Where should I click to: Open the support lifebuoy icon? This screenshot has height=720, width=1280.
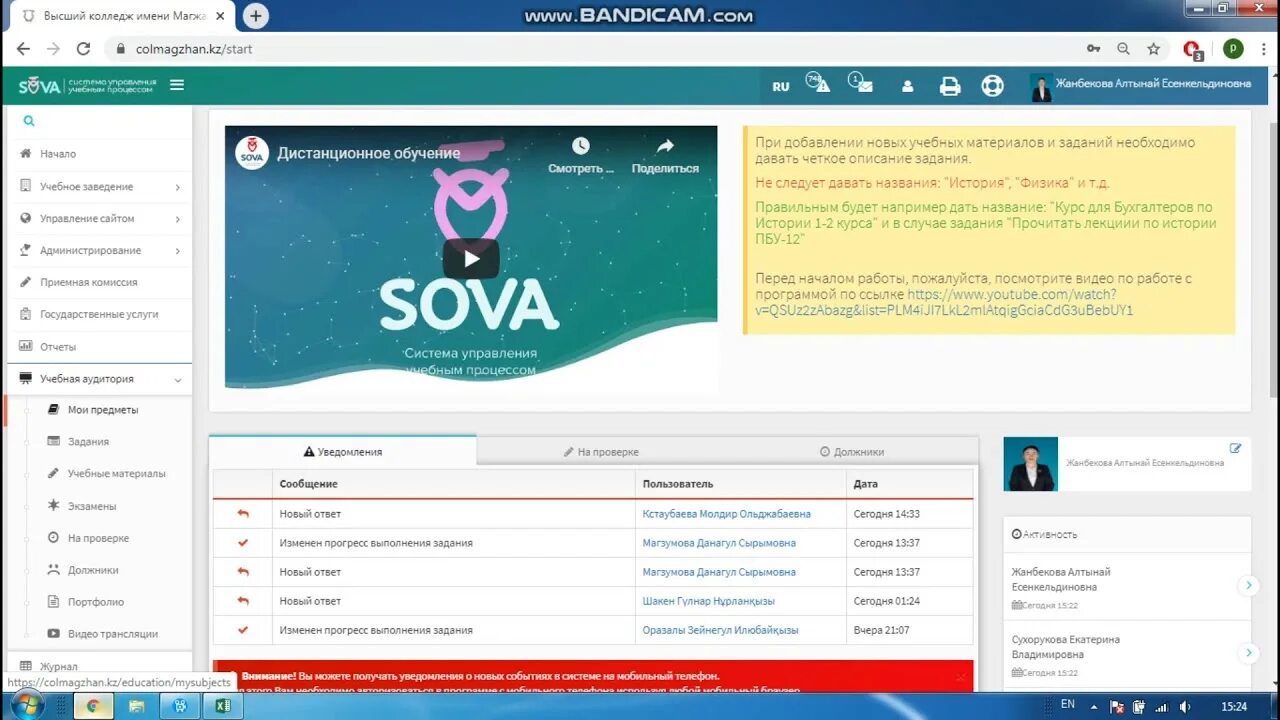tap(992, 86)
